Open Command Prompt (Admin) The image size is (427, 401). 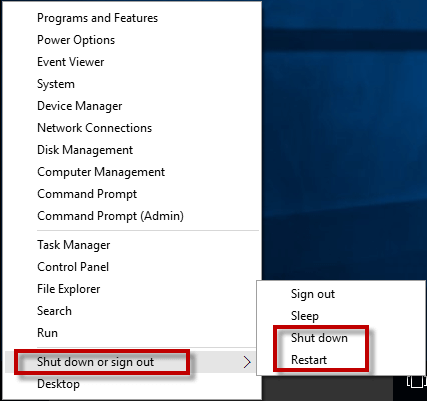[x=110, y=216]
